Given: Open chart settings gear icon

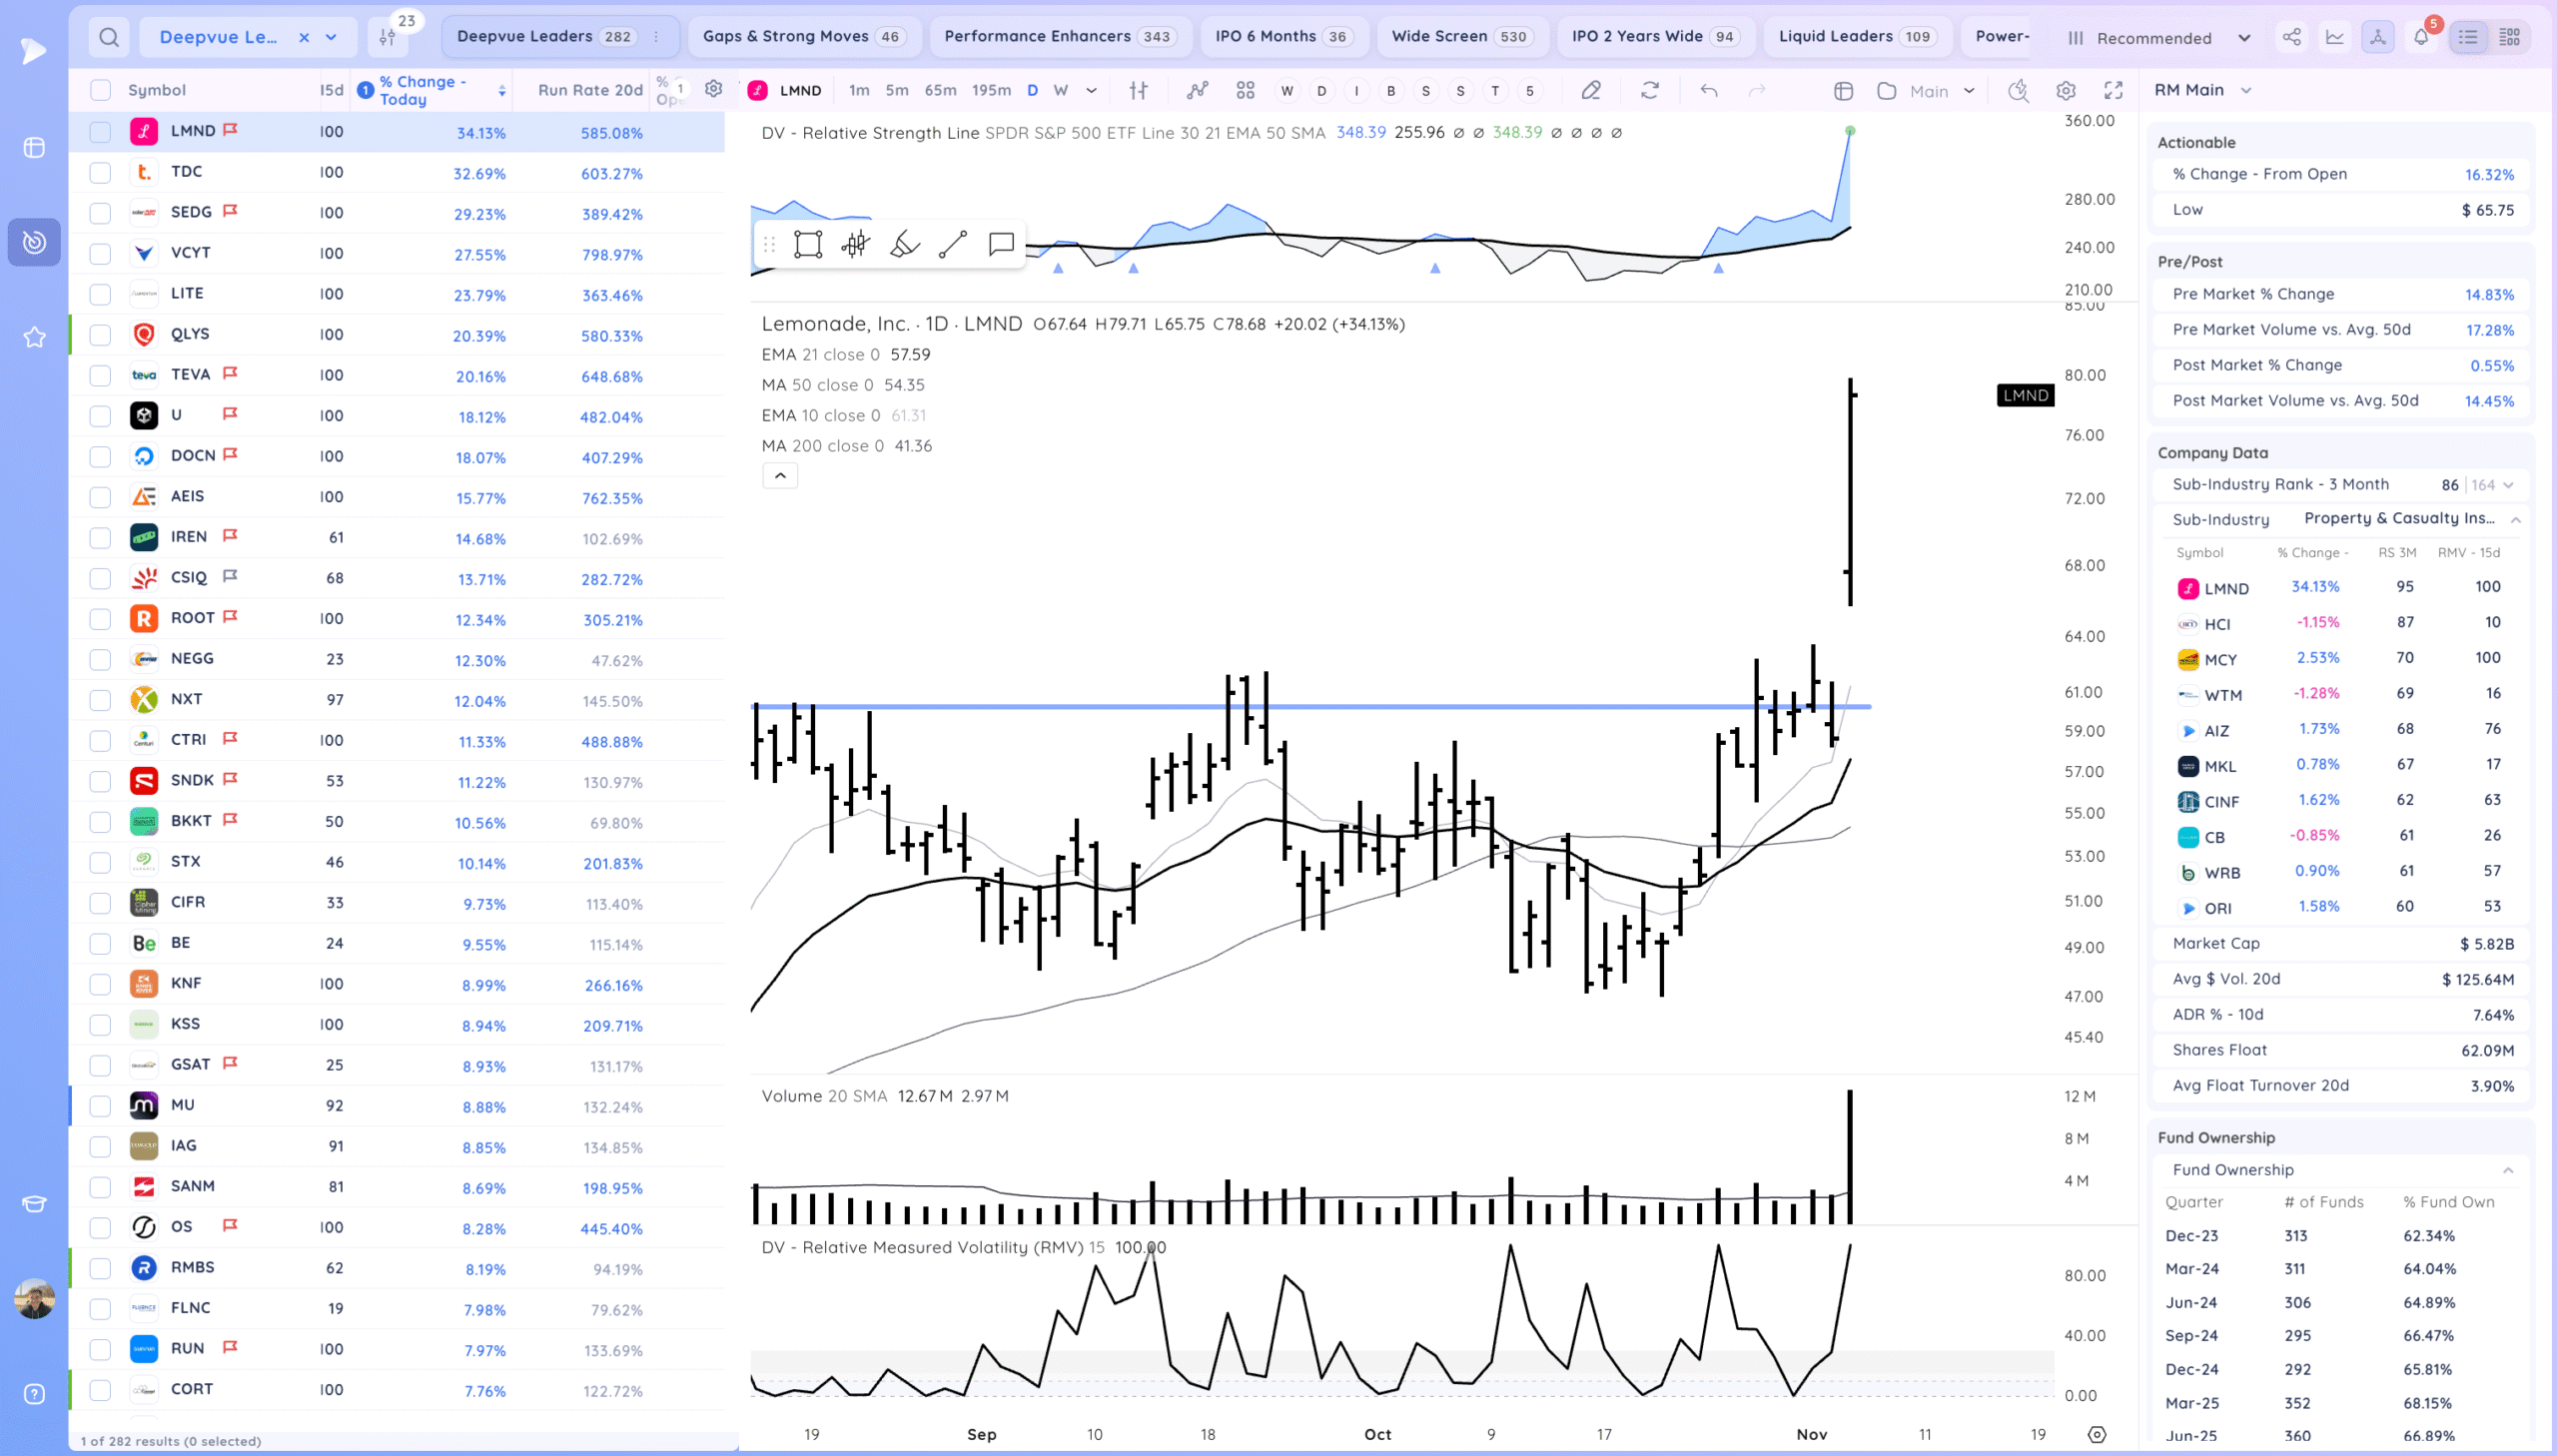Looking at the screenshot, I should pyautogui.click(x=2066, y=91).
